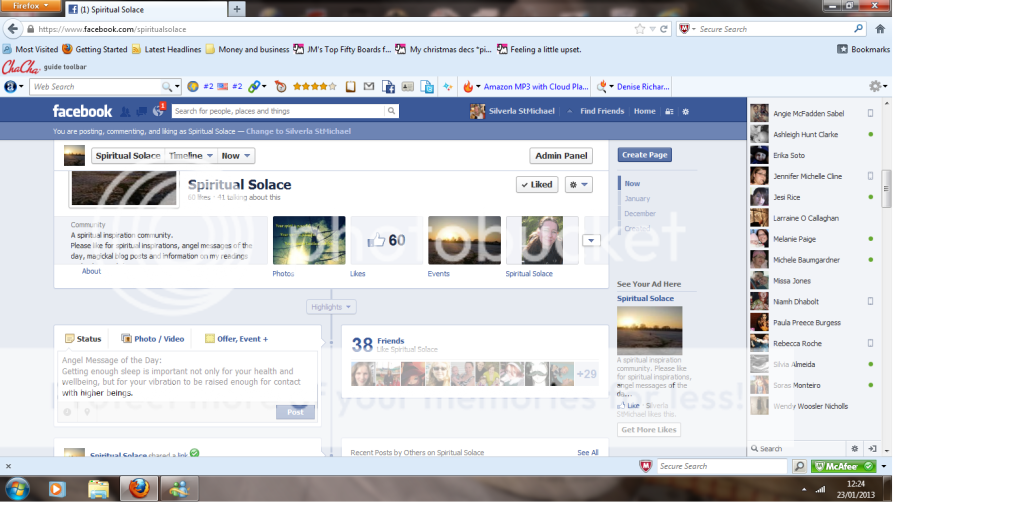Click McAfee shield icon in bottom bar
Screen dimensions: 1022x529
(x=645, y=466)
